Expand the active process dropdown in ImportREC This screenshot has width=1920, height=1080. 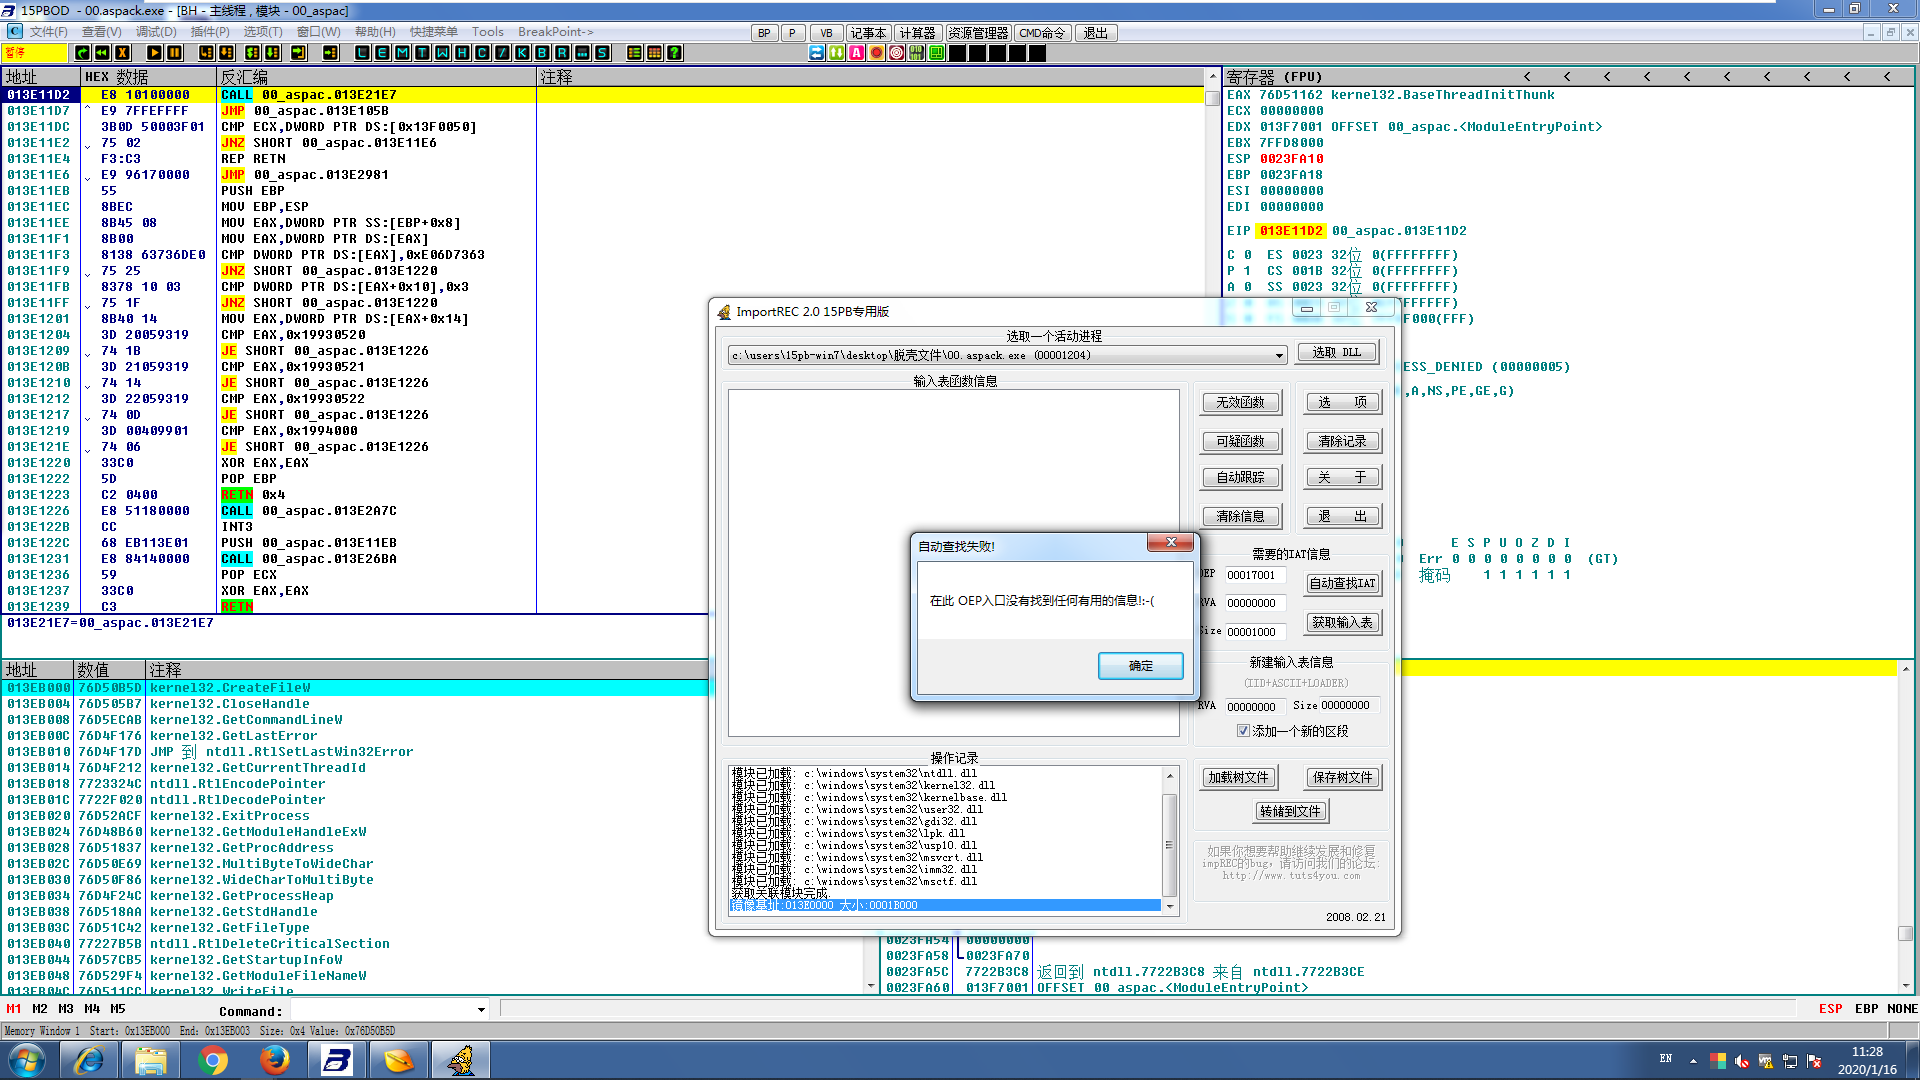tap(1278, 355)
